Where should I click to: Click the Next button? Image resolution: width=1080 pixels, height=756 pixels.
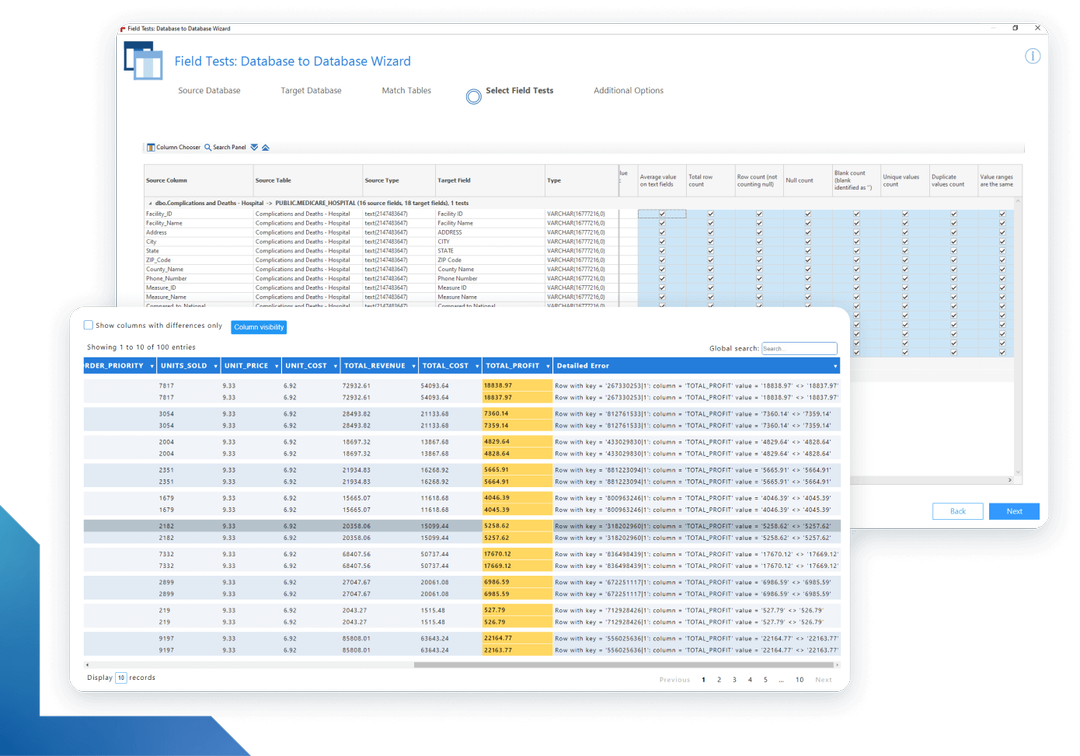[x=1014, y=511]
